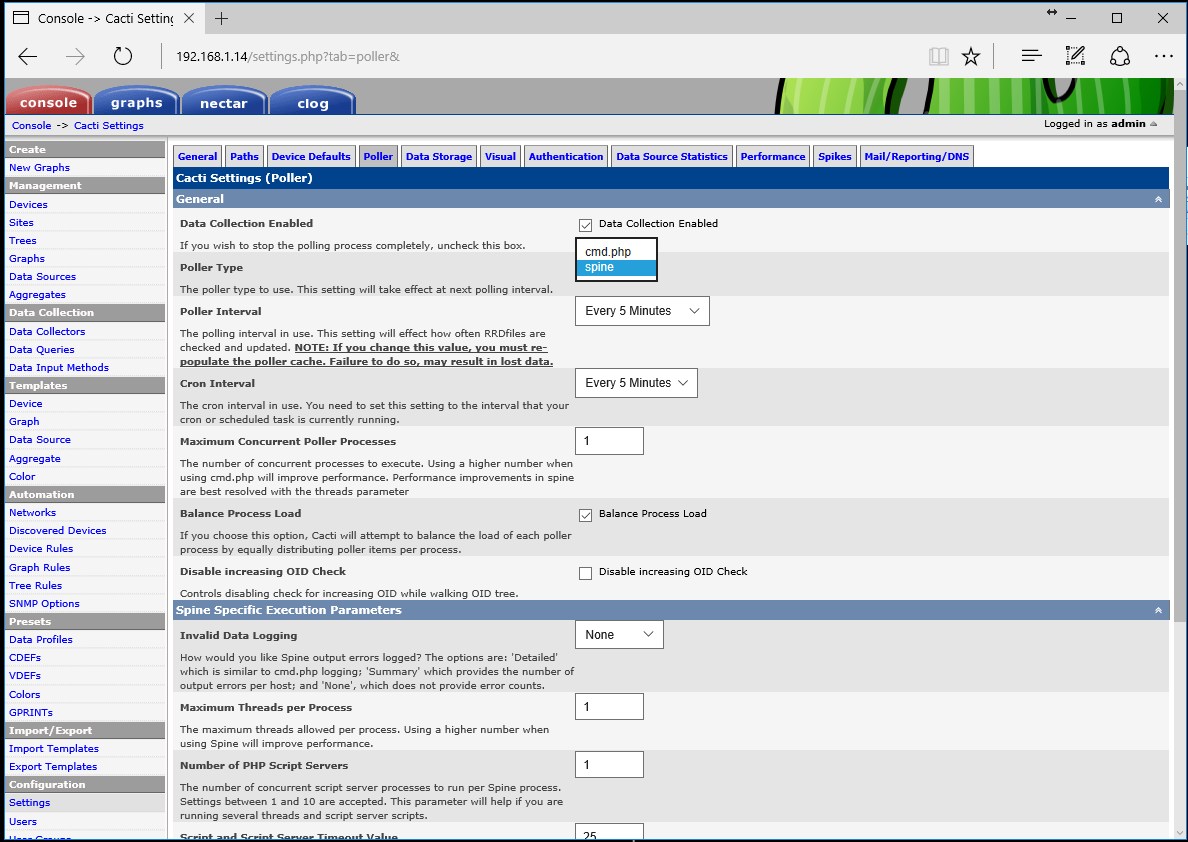Open the Mail/Reporting/DNS tab

coord(917,156)
